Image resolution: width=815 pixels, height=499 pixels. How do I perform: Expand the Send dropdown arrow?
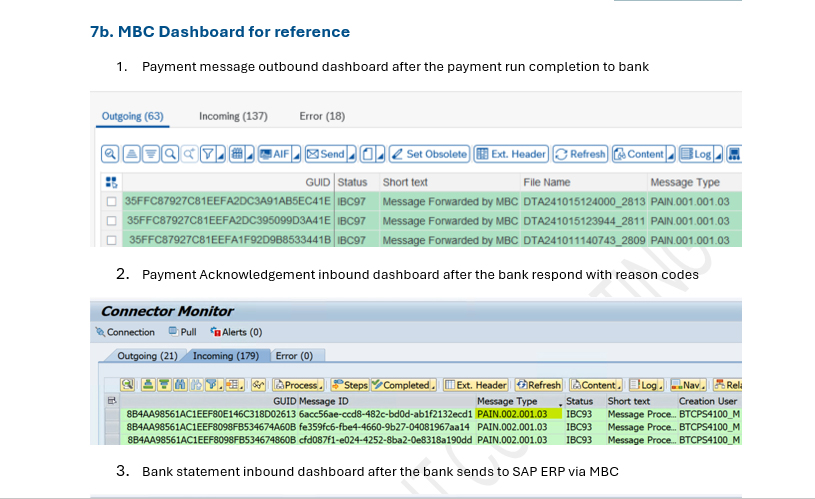[351, 154]
